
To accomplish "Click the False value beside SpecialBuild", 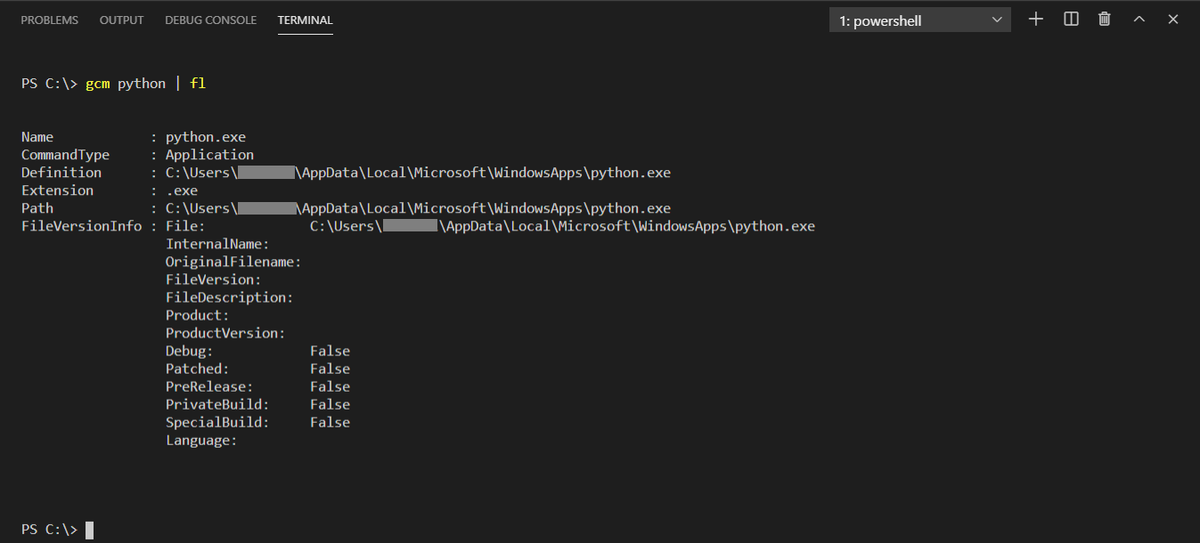I will (x=330, y=423).
